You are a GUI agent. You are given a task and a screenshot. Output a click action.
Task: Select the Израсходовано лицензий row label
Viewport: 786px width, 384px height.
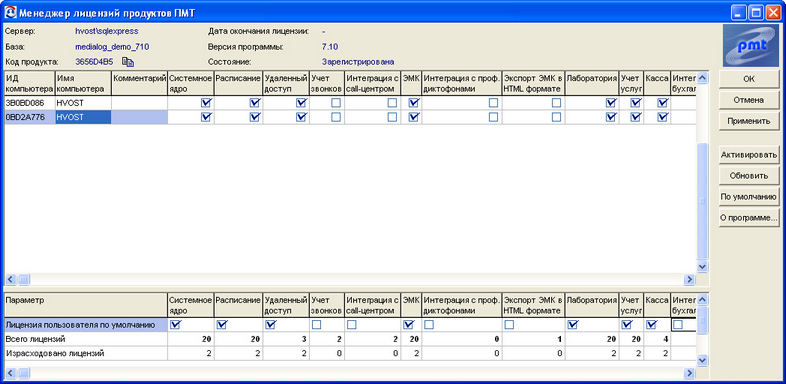86,353
